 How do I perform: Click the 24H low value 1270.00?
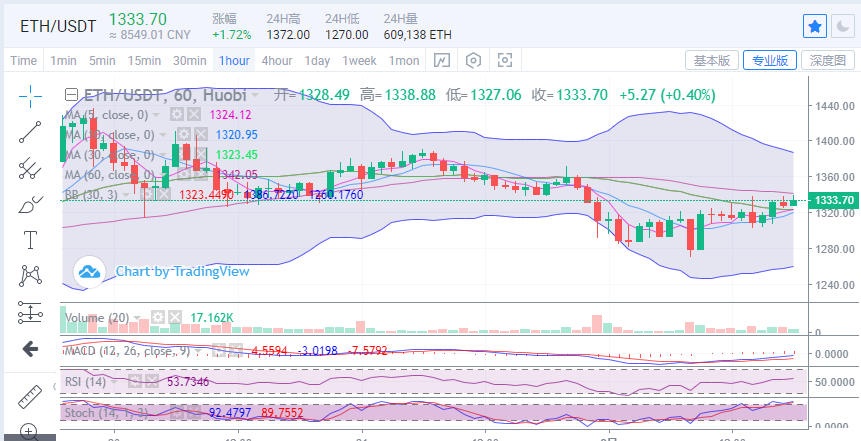[x=346, y=35]
